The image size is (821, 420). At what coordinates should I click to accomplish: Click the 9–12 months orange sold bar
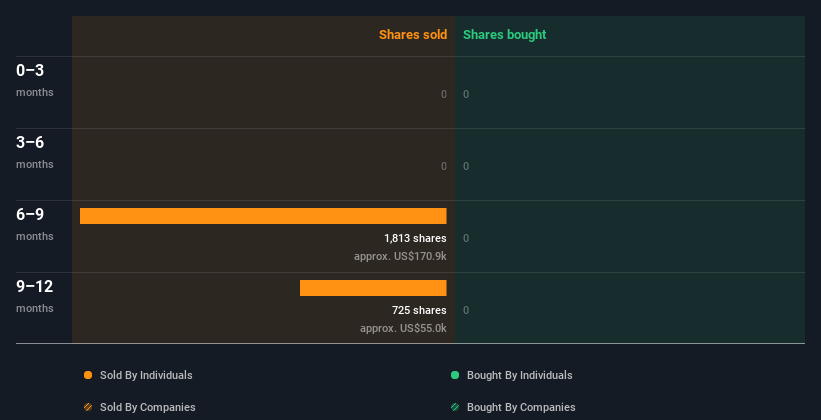pyautogui.click(x=373, y=288)
